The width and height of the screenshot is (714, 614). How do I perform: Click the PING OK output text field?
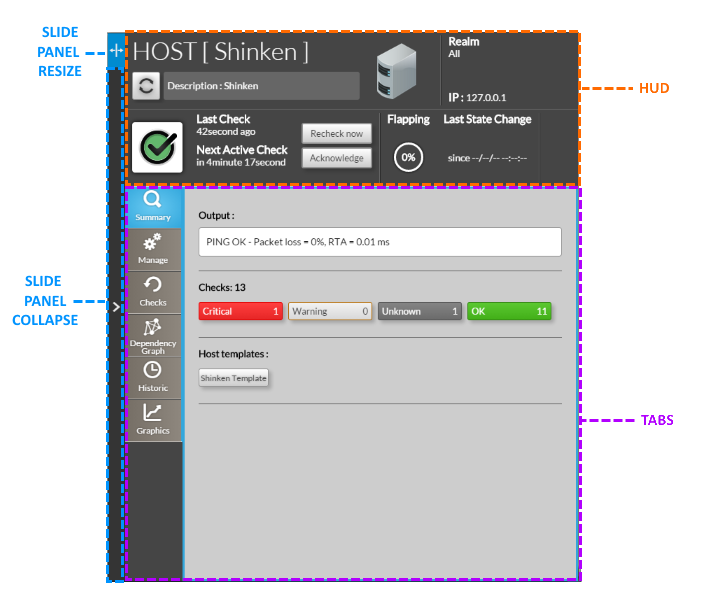coord(380,242)
